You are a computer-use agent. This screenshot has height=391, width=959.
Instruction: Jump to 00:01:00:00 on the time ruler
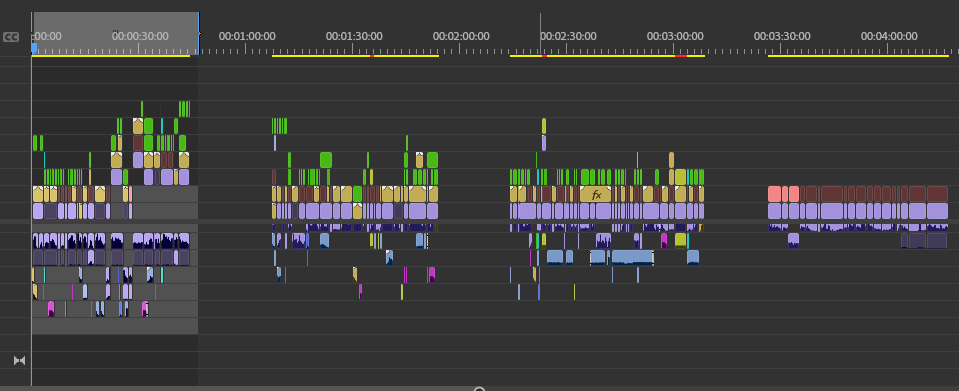[x=247, y=36]
